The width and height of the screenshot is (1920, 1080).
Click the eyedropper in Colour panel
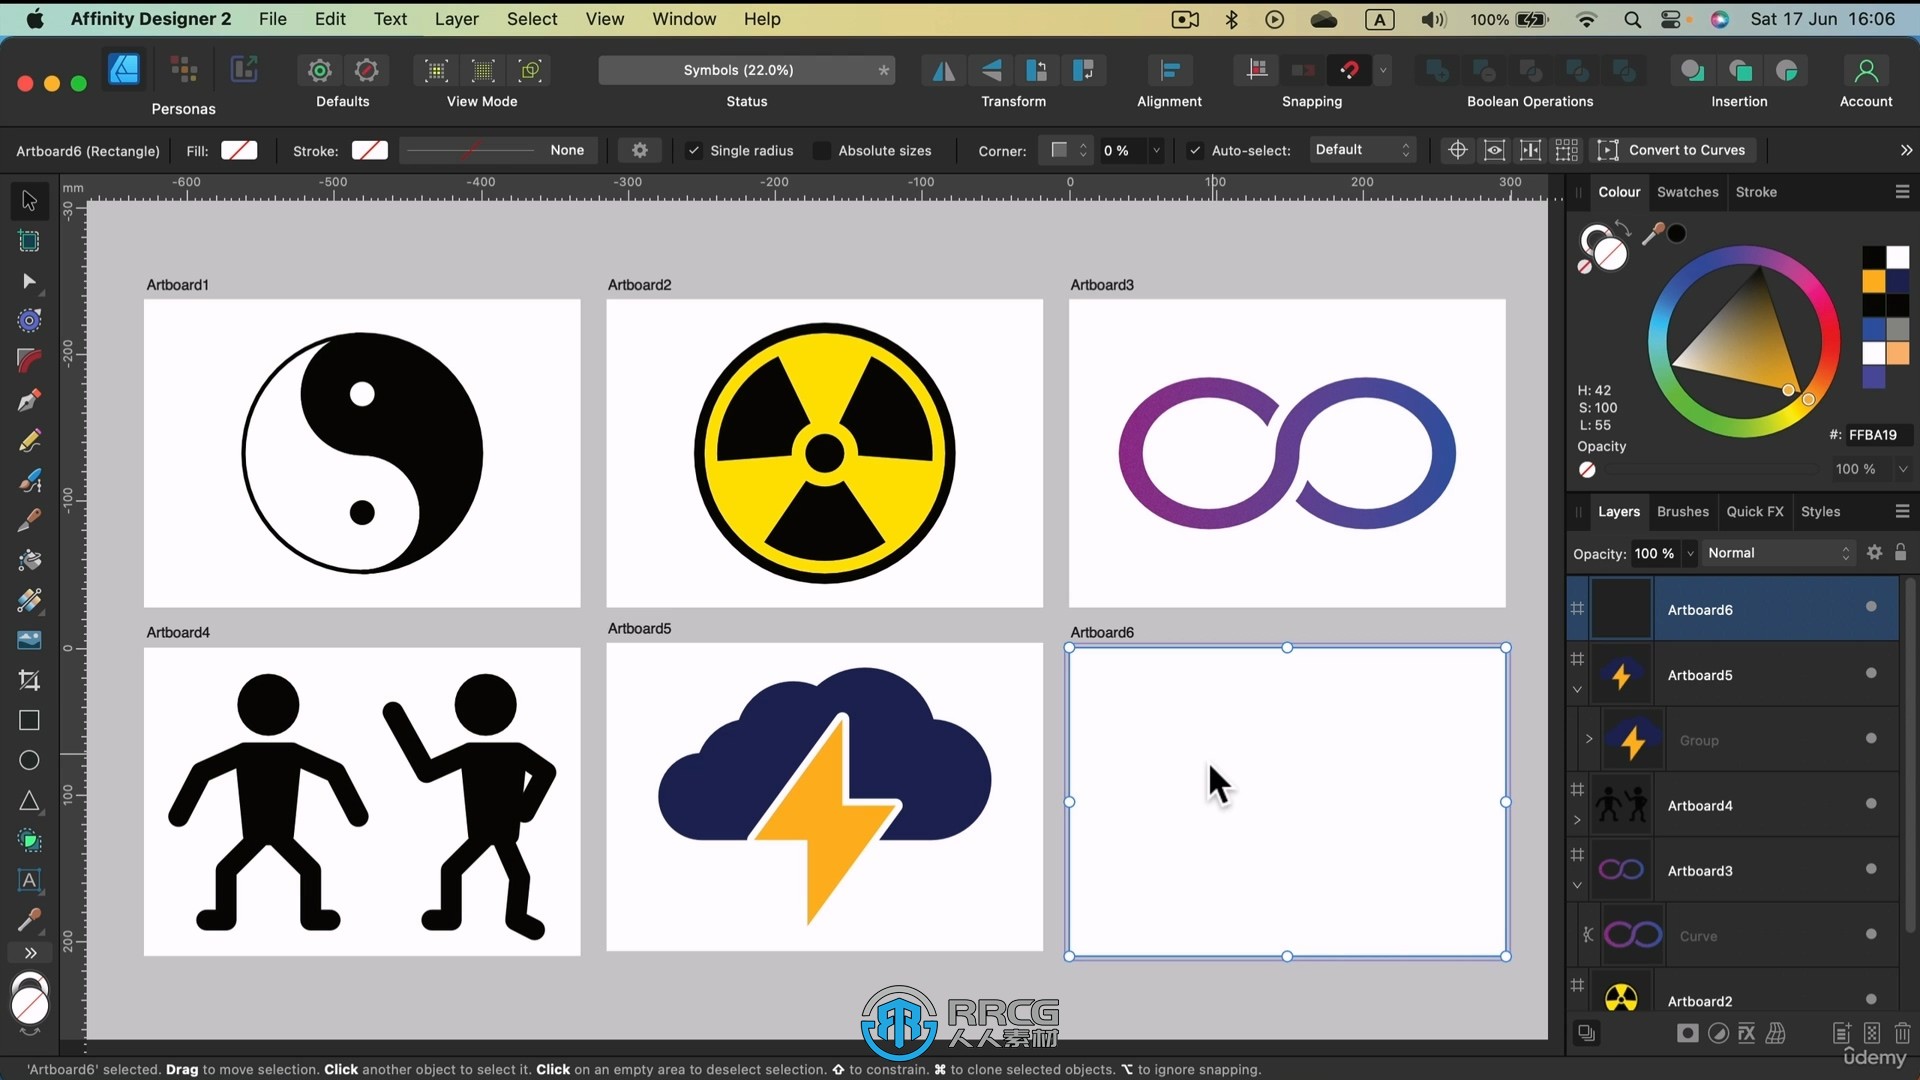point(1652,234)
